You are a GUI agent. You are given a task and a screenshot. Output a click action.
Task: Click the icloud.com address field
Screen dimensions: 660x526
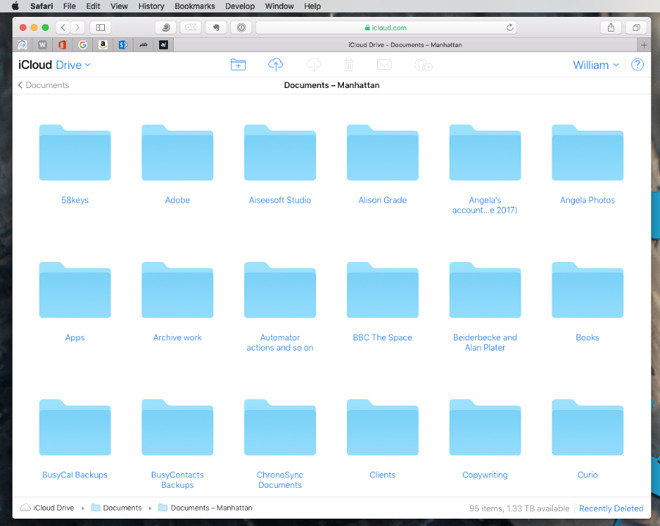click(386, 27)
